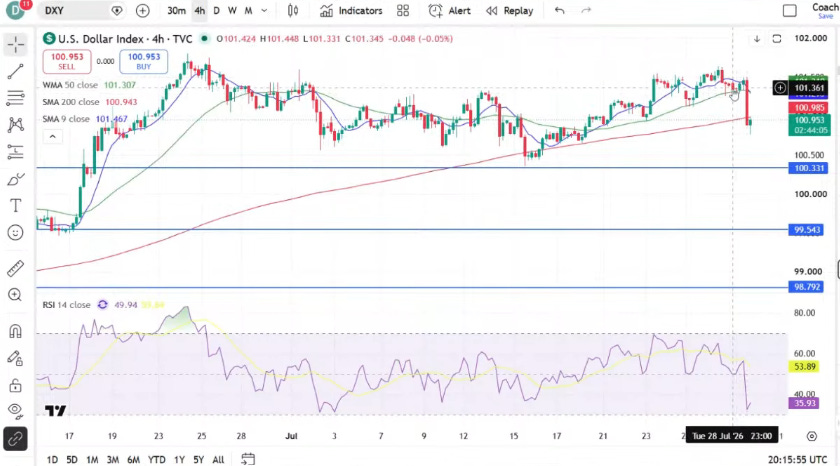Viewport: 840px width, 466px height.
Task: Select the SMA 9 close indicator label
Action: point(66,119)
